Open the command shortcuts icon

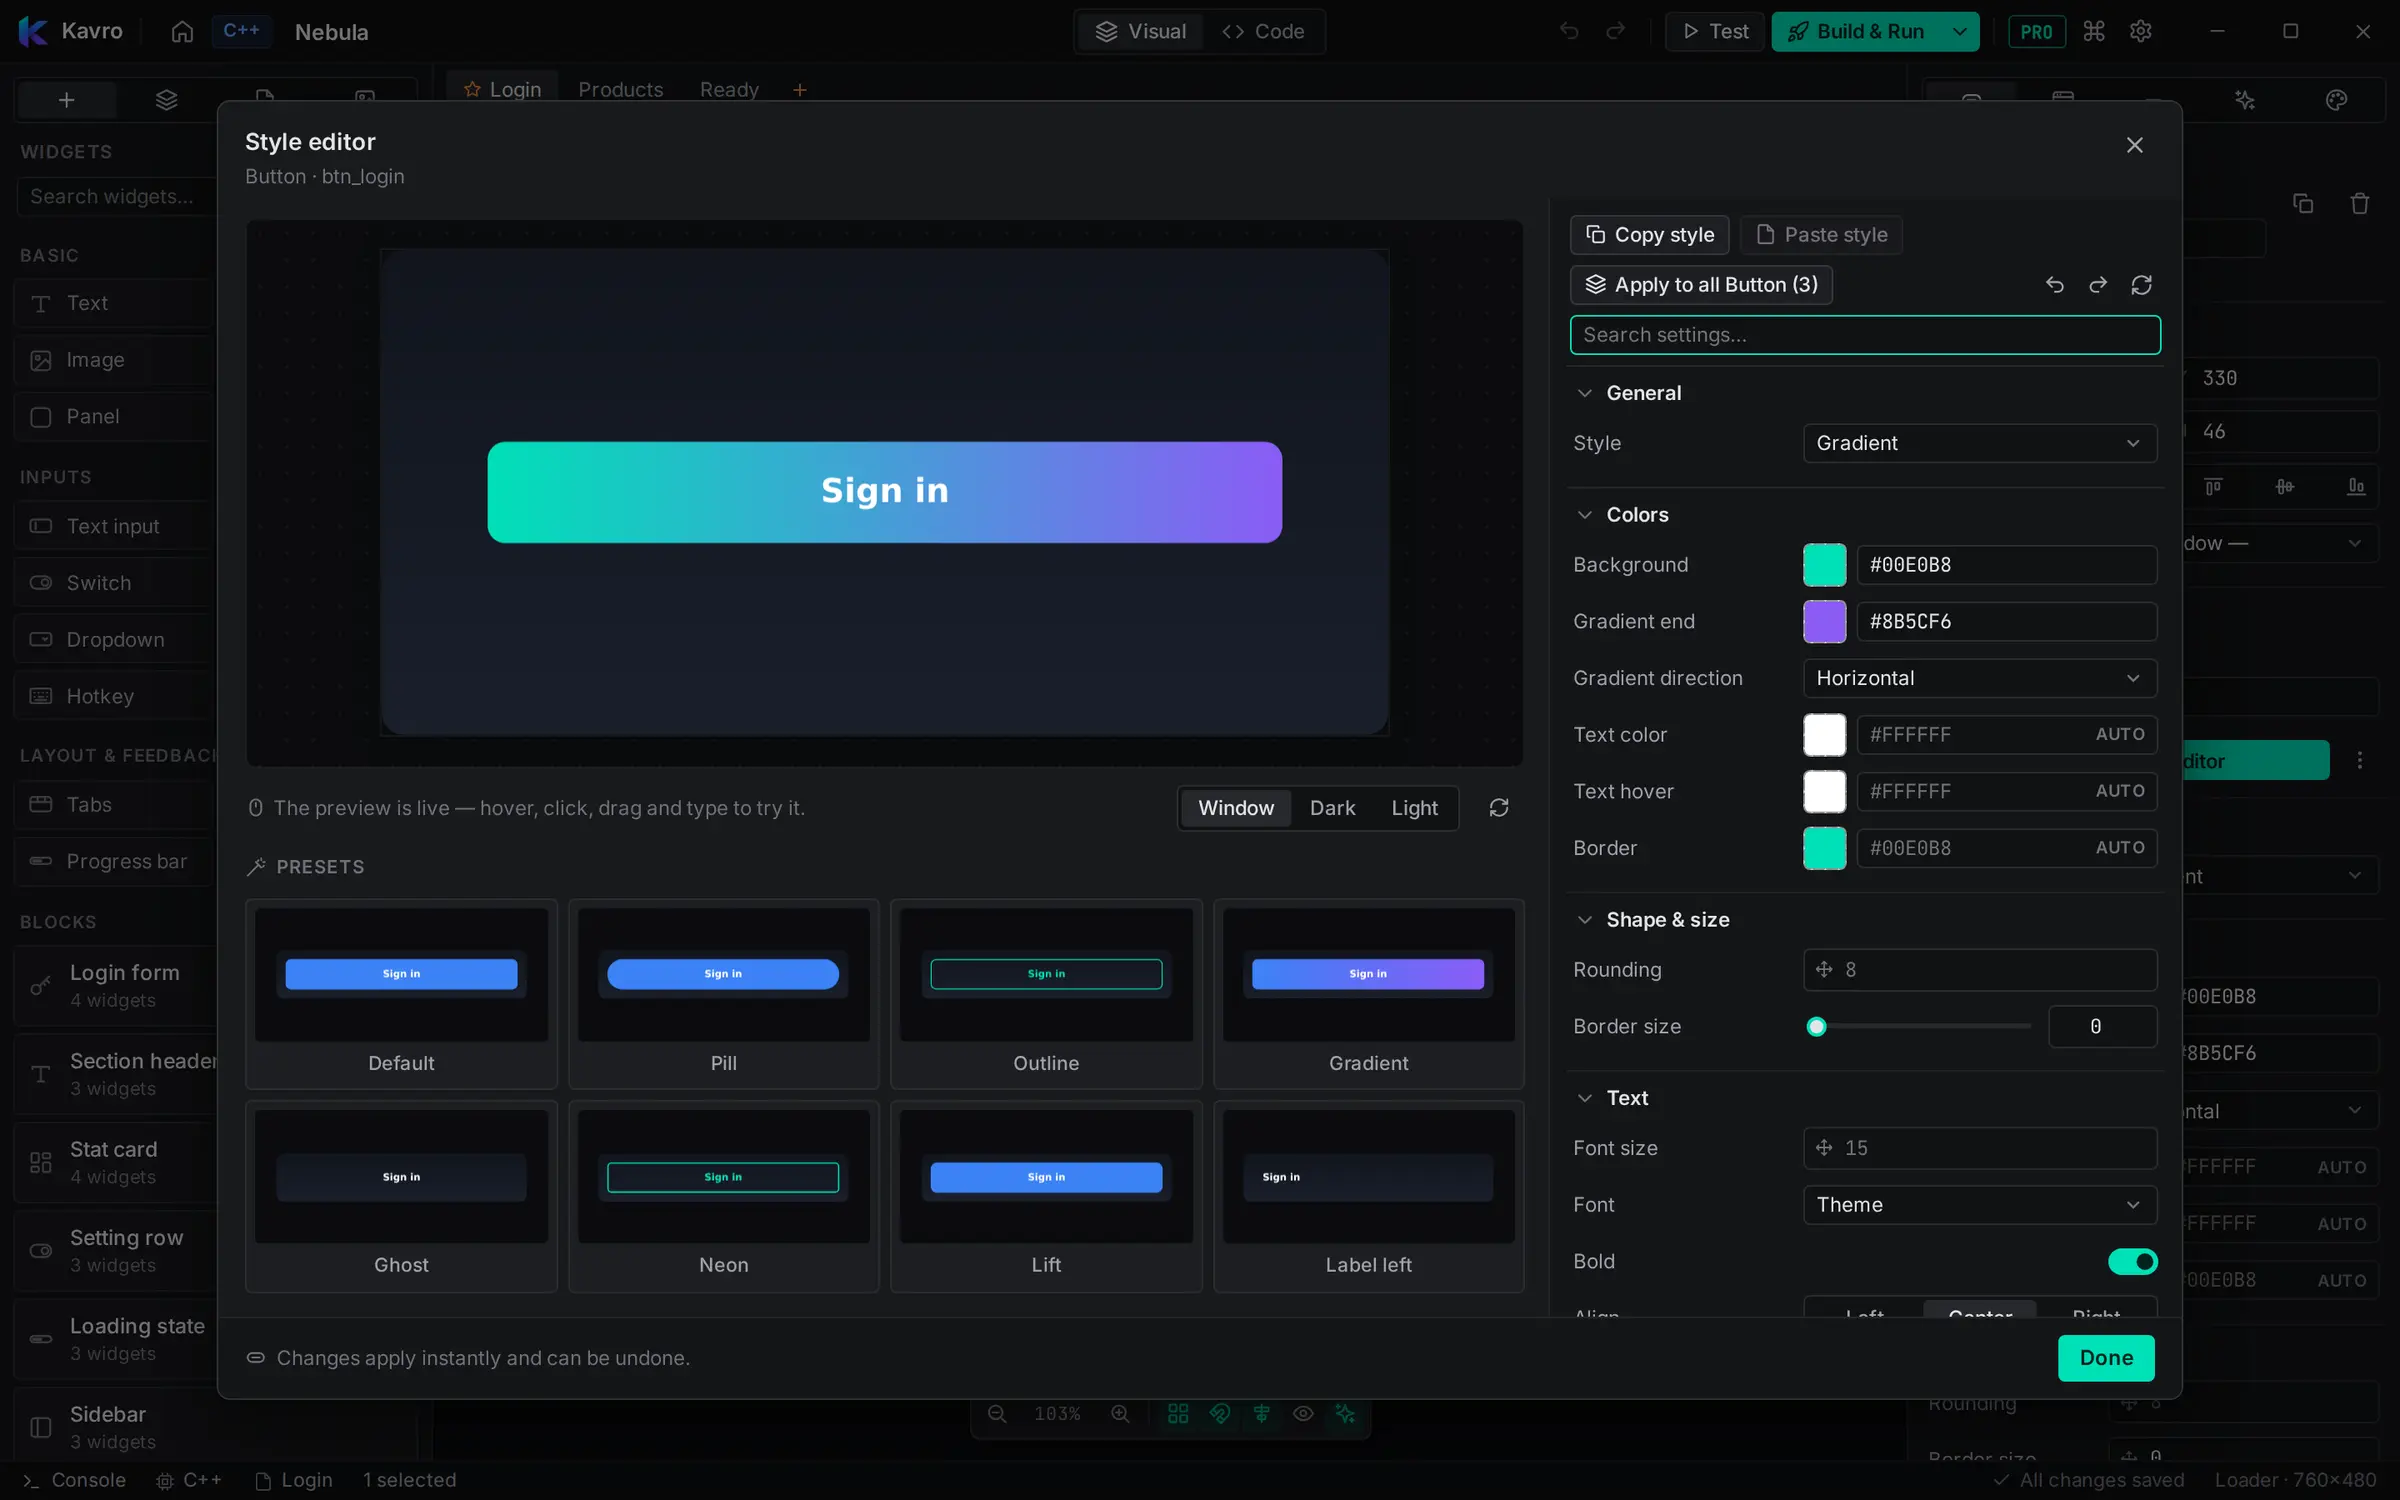[x=2094, y=31]
